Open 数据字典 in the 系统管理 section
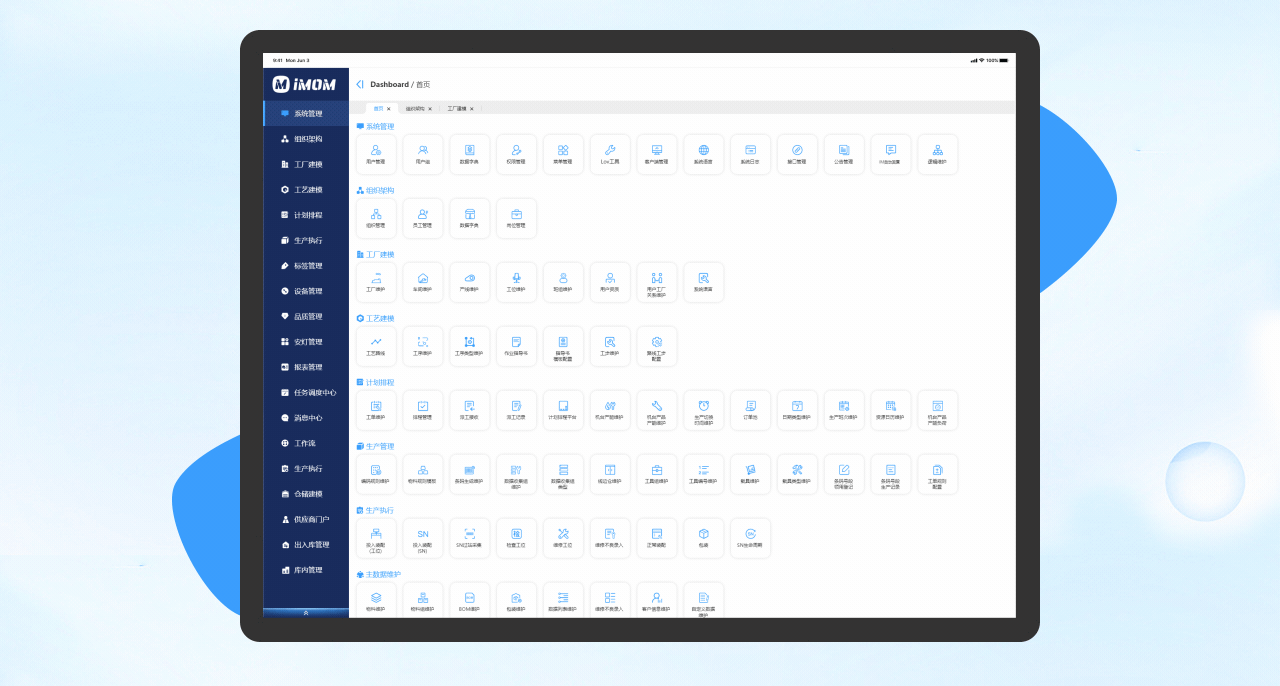The width and height of the screenshot is (1280, 686). click(x=470, y=154)
